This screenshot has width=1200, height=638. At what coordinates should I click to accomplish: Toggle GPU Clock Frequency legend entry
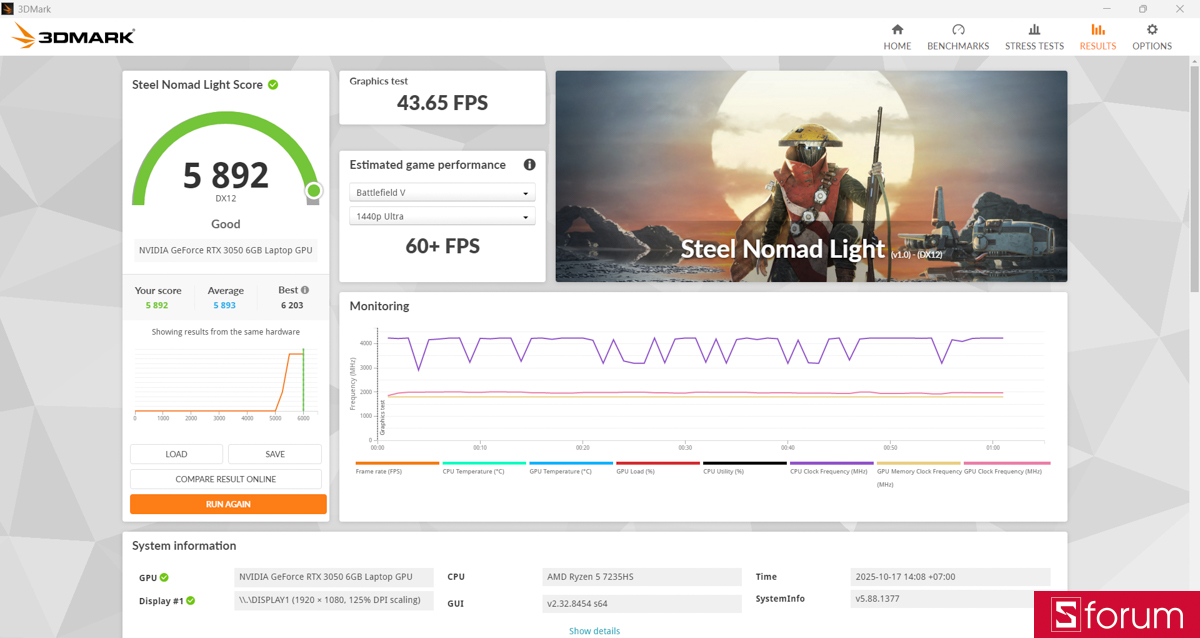(x=1007, y=467)
